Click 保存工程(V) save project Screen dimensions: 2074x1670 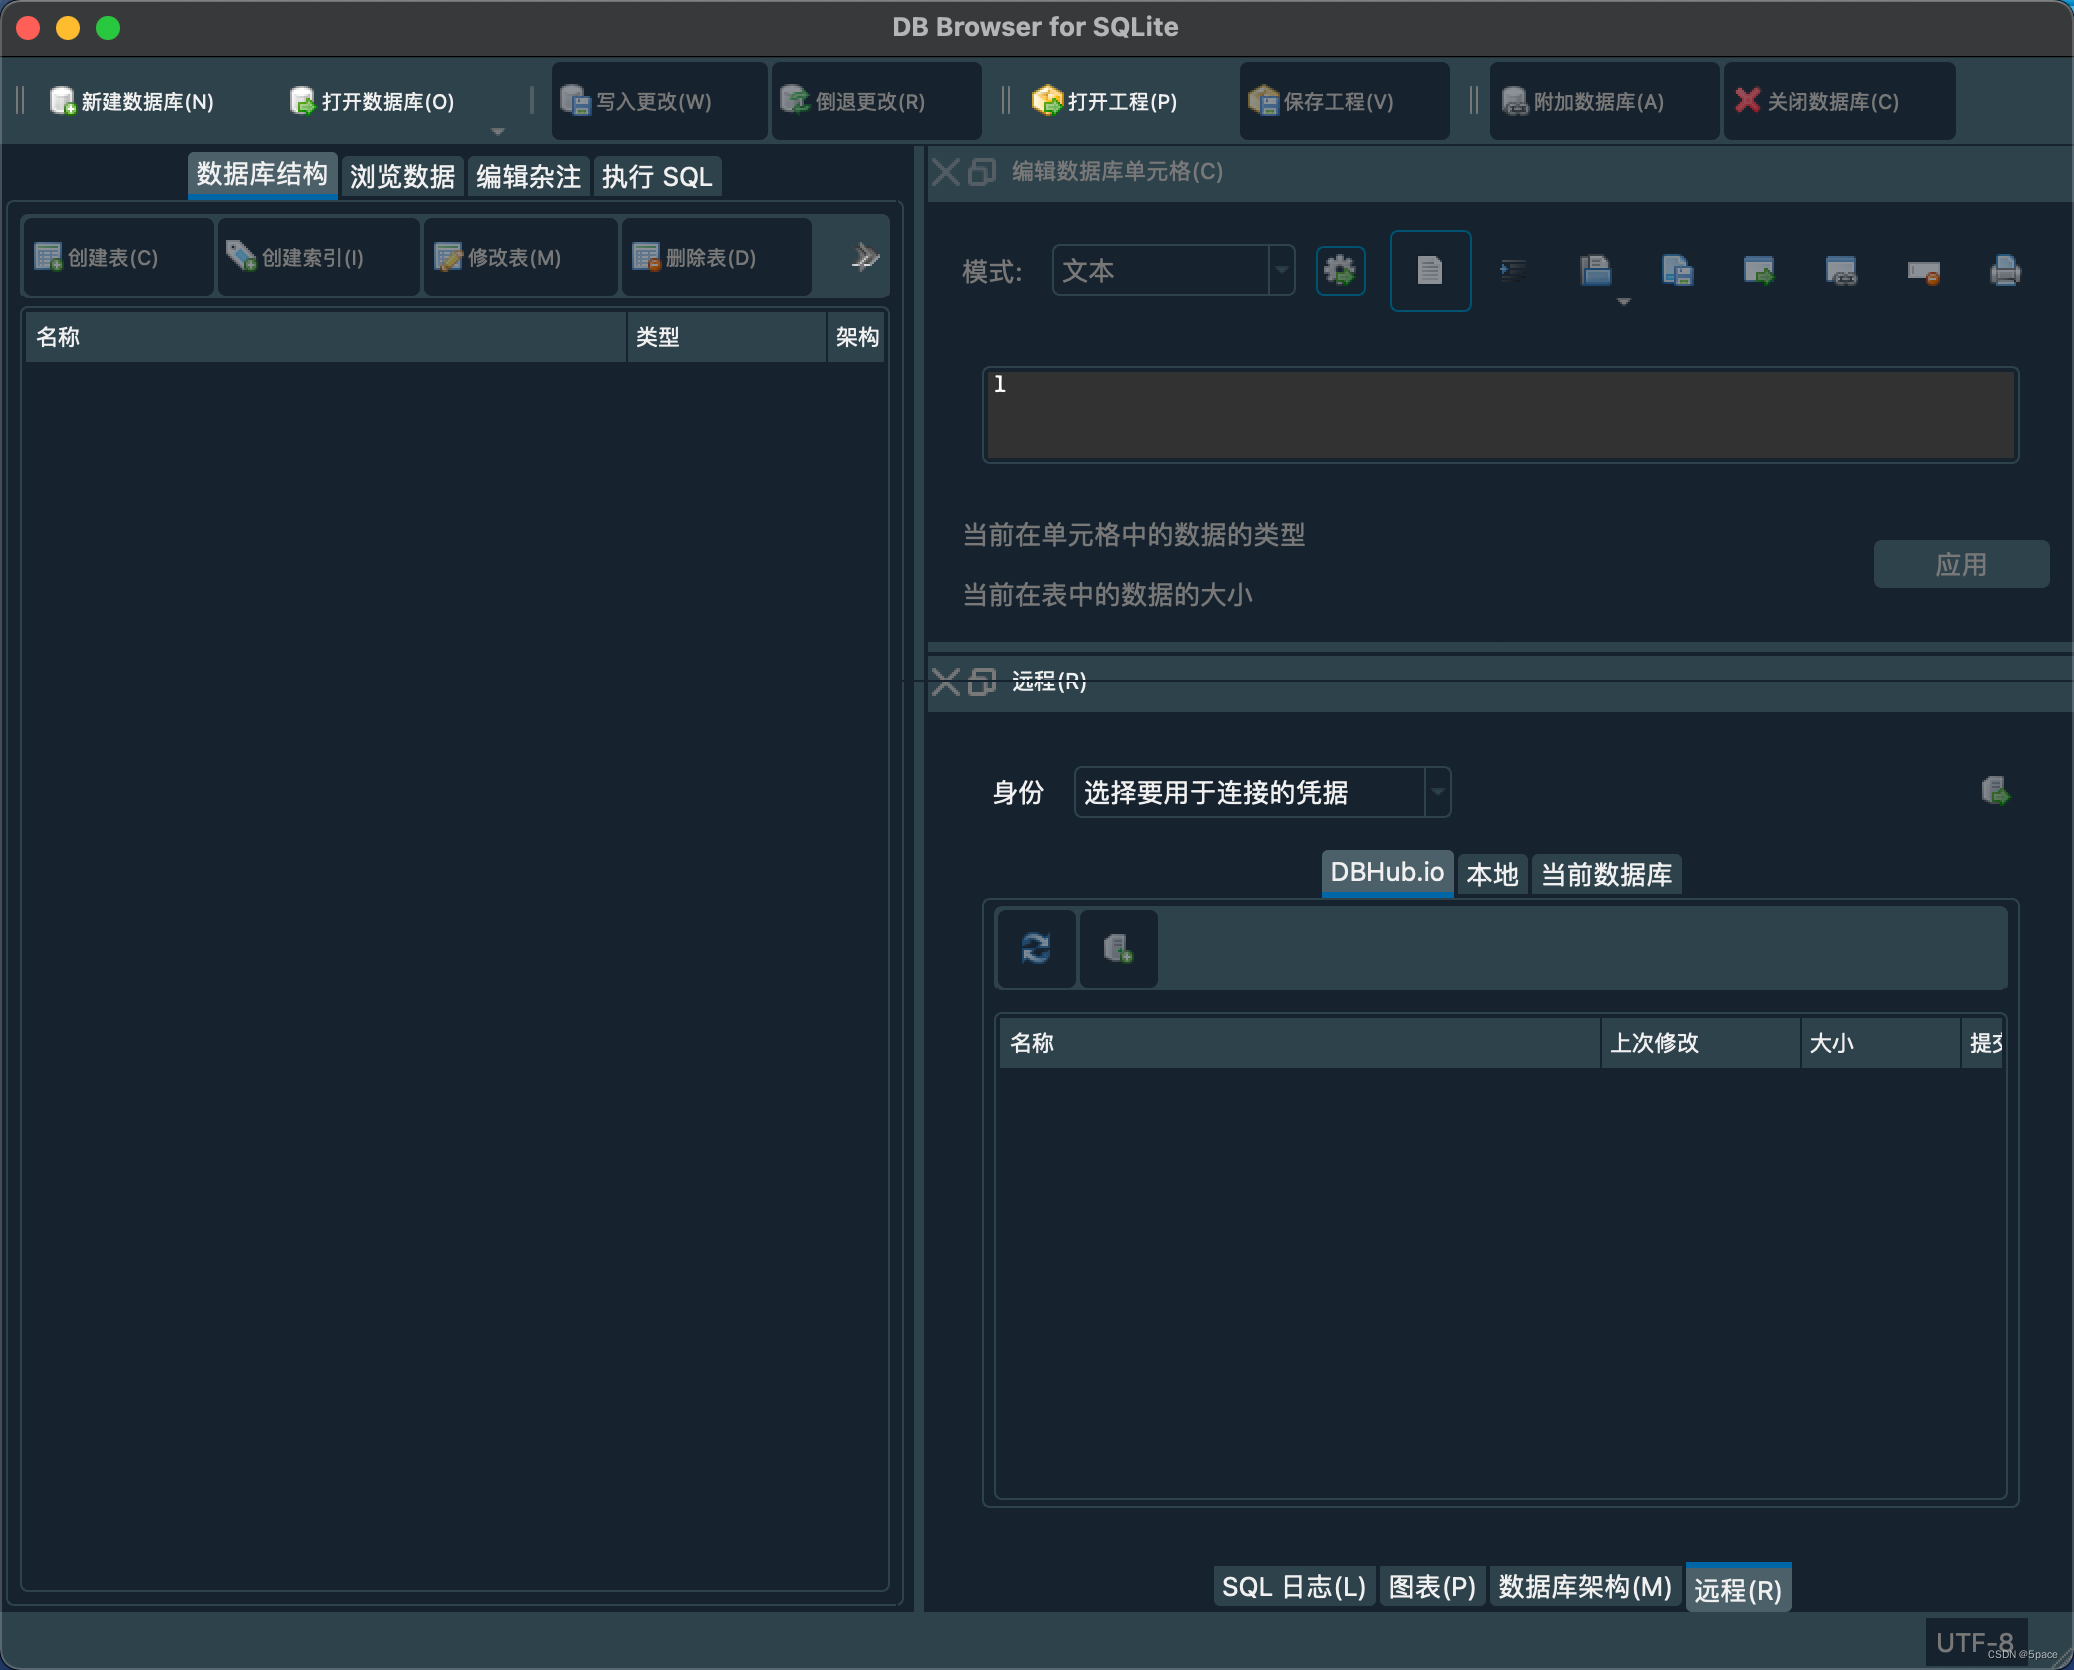pyautogui.click(x=1343, y=101)
